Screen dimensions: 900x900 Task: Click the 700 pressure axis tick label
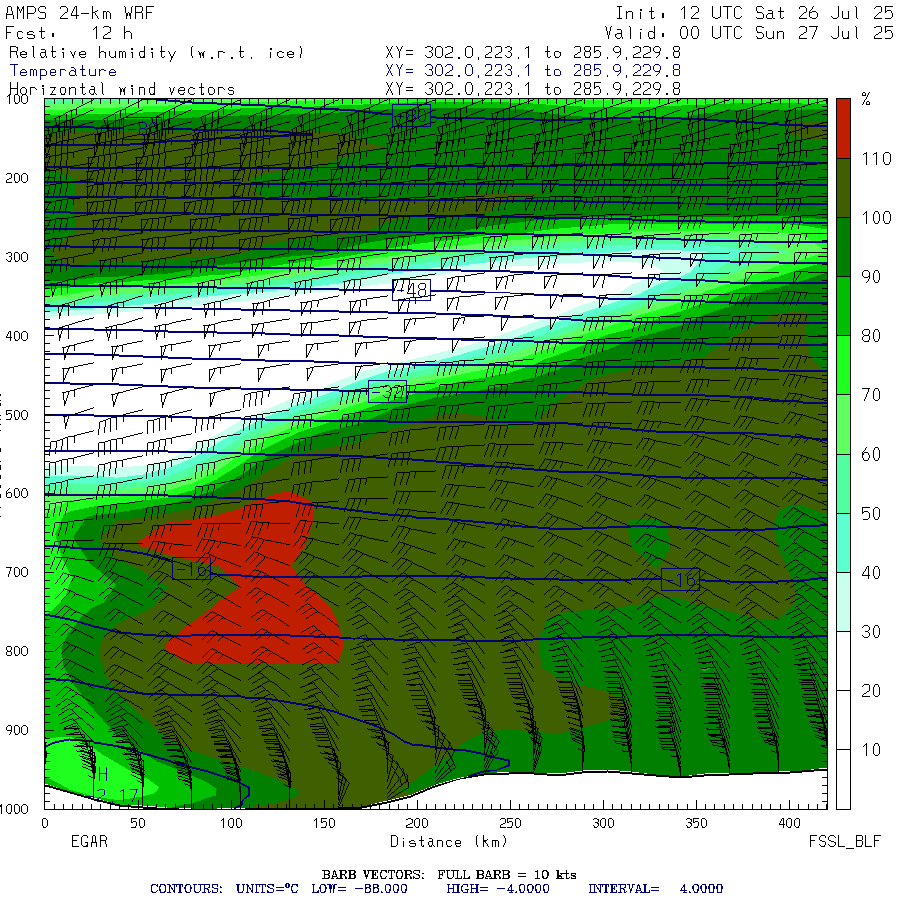click(x=17, y=572)
